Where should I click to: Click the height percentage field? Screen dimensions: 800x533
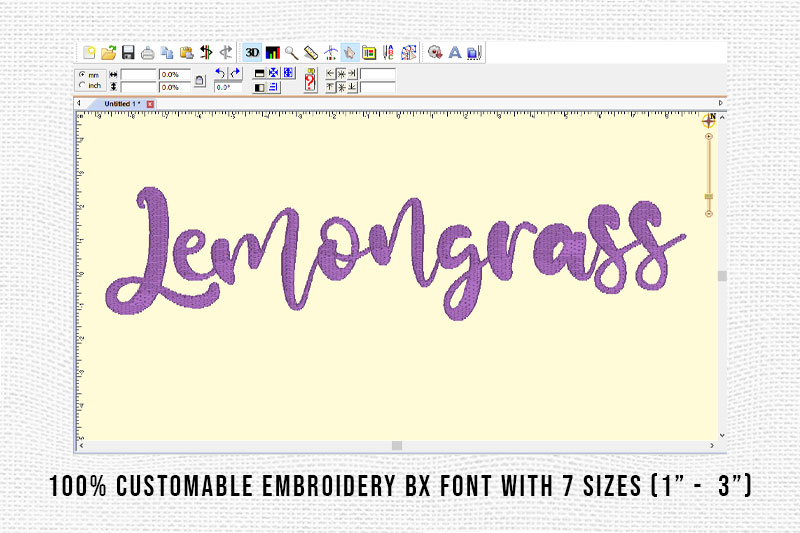174,87
